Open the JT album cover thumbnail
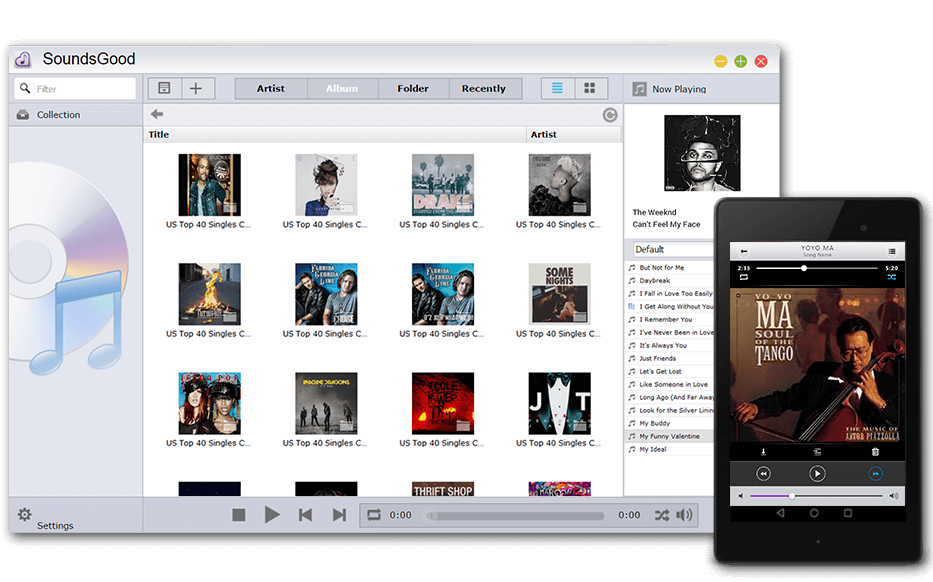Screen dimensions: 933x582 point(559,403)
